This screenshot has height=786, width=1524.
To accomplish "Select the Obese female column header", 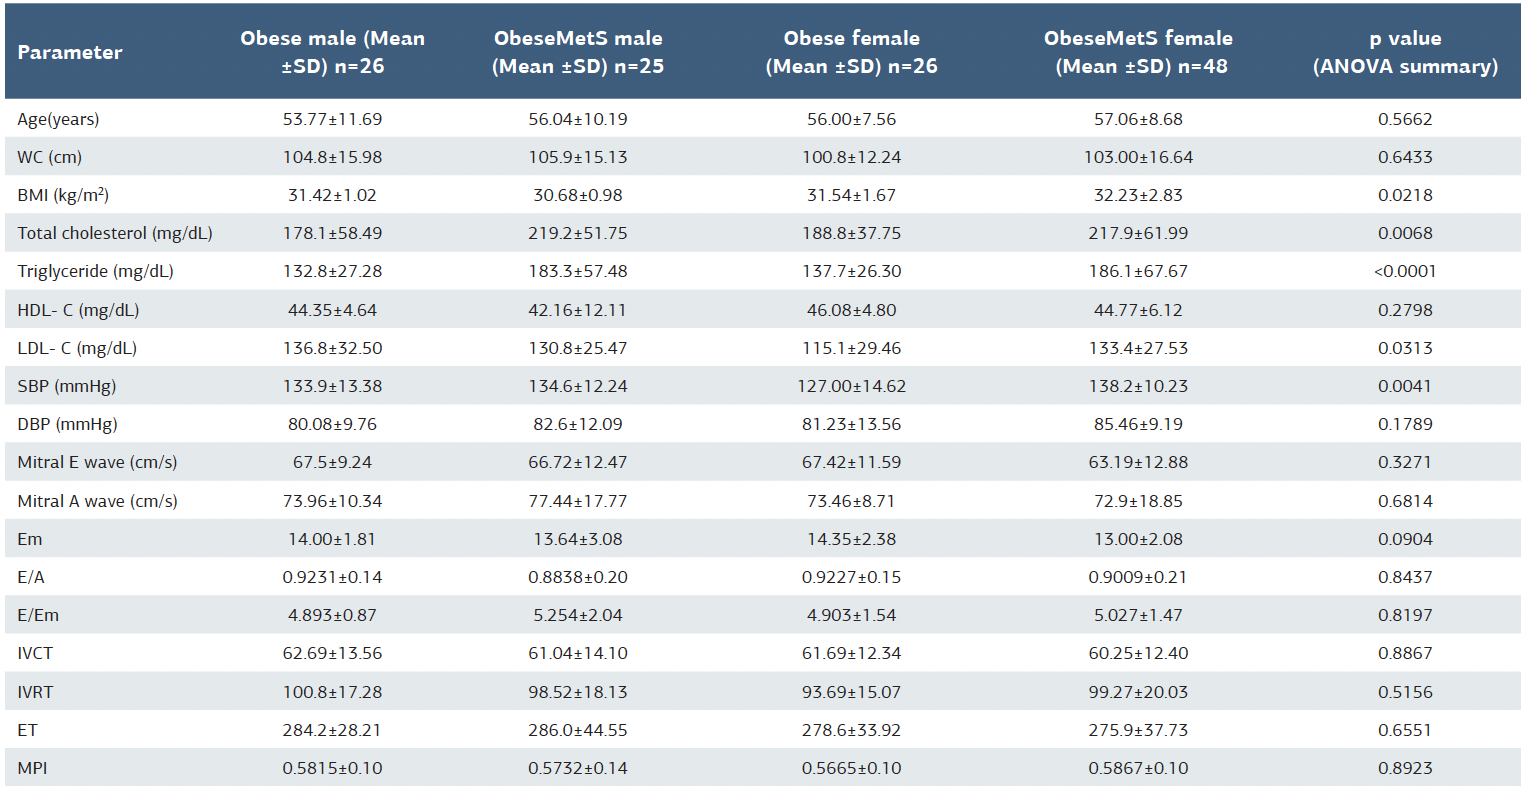I will pos(851,52).
